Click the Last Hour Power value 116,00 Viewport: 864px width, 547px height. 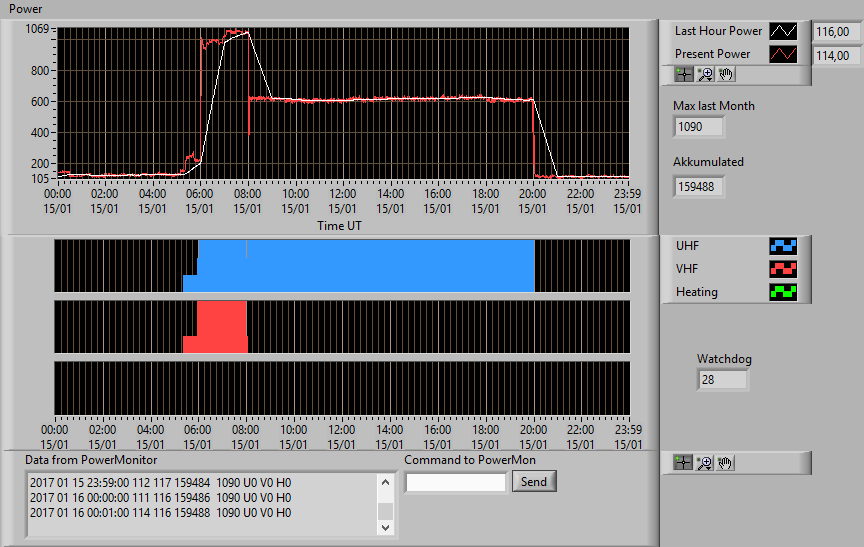[836, 32]
